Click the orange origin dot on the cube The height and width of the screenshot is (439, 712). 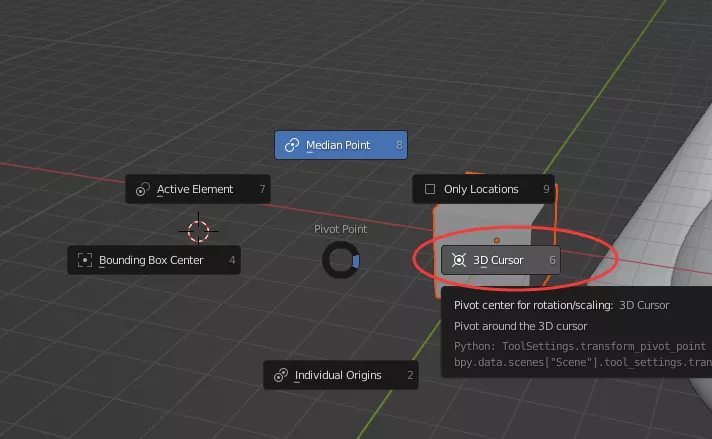497,240
